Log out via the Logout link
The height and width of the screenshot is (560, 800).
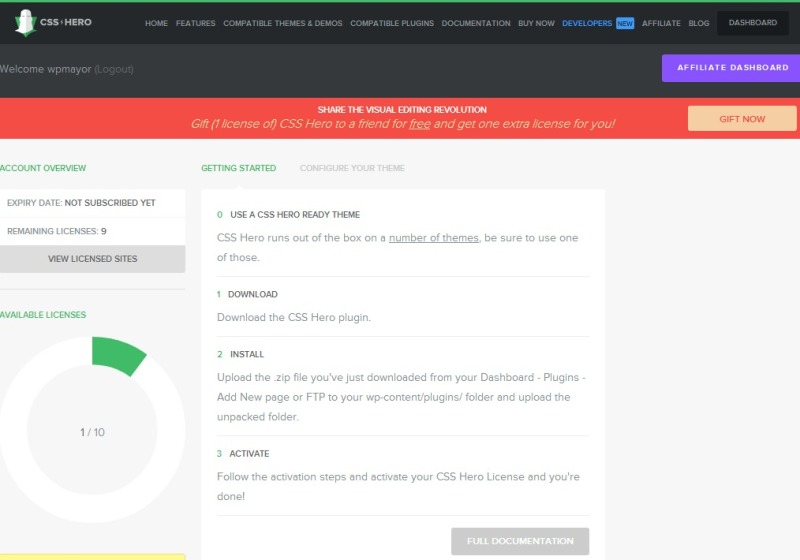114,69
